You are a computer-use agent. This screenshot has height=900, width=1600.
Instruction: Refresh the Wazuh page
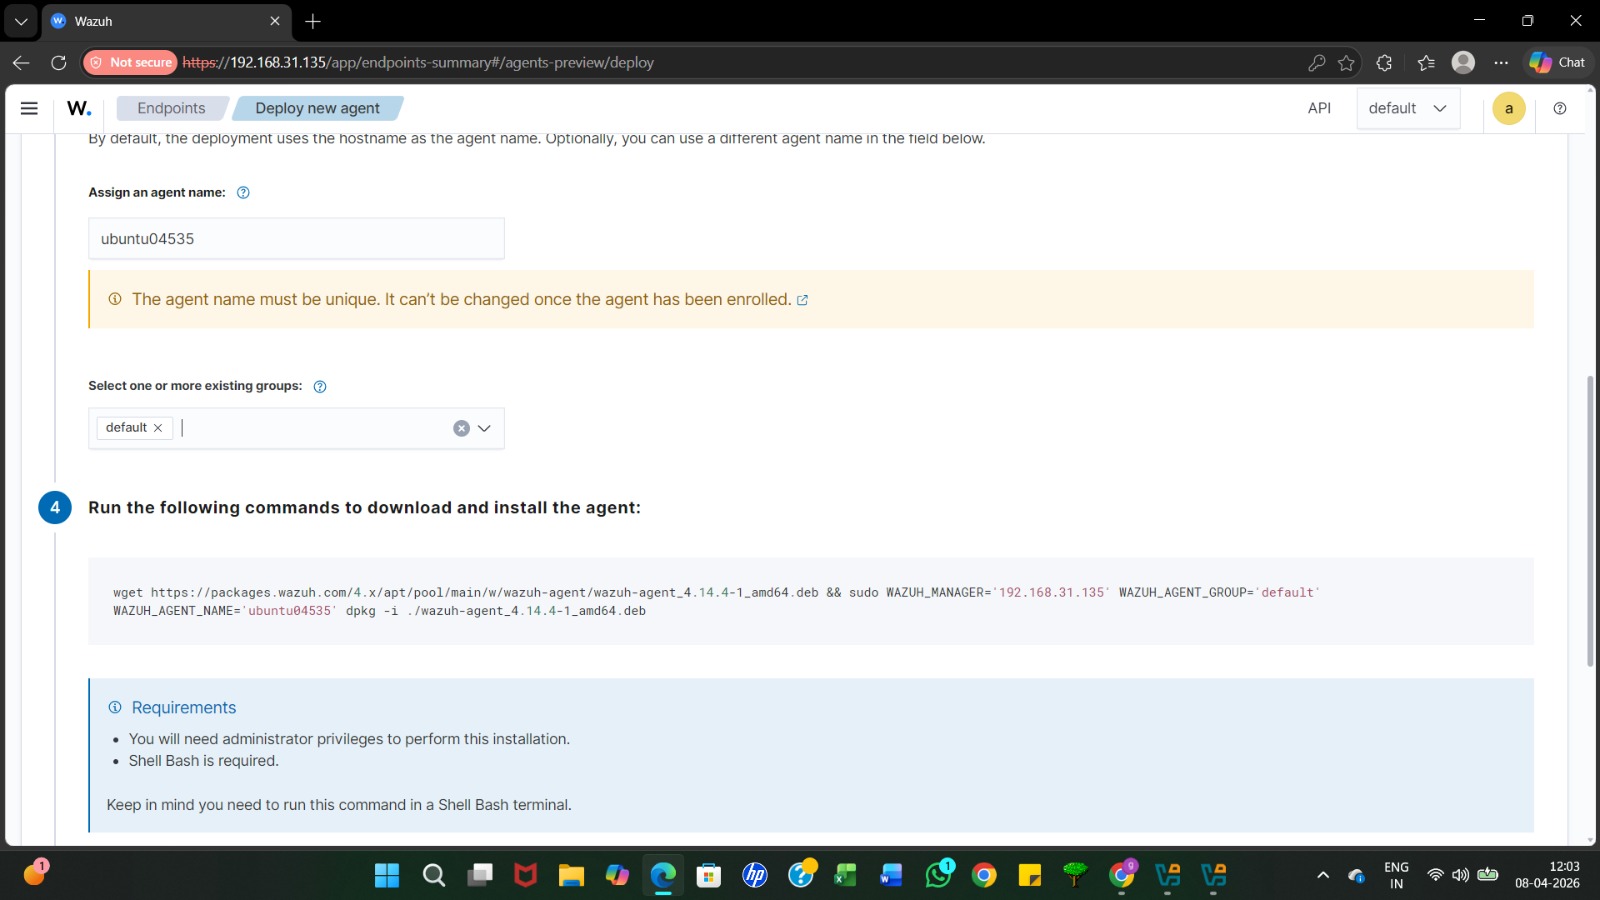tap(59, 62)
